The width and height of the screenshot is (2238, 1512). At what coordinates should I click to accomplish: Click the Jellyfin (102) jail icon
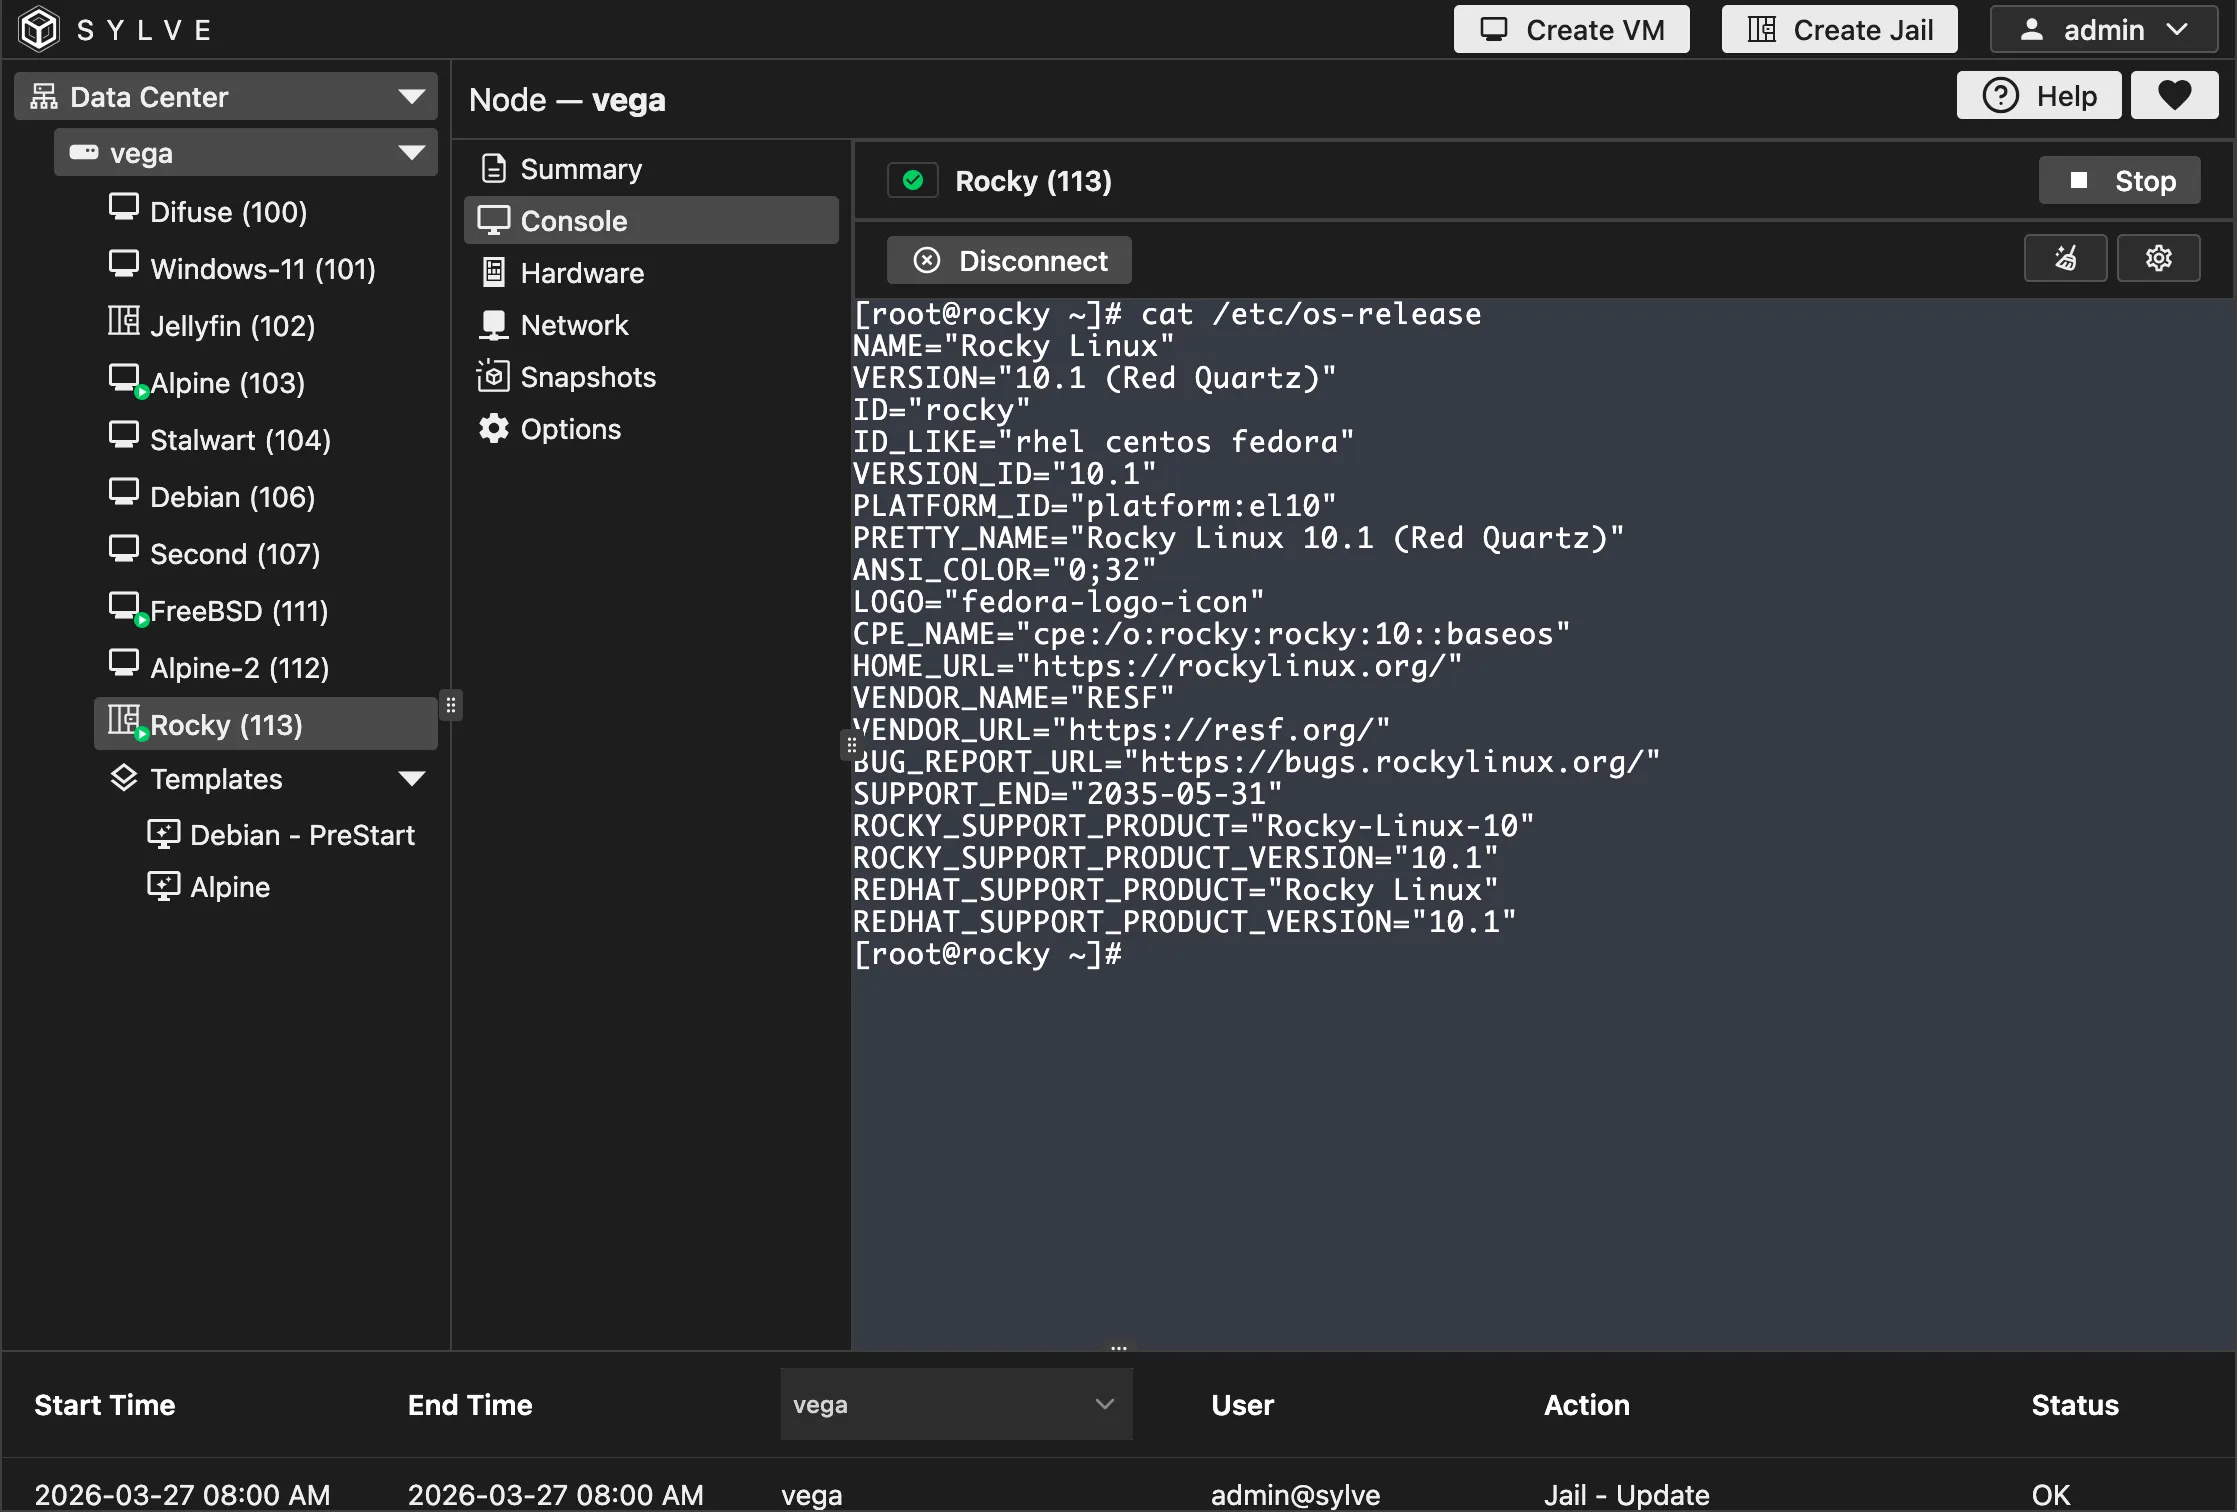click(124, 321)
